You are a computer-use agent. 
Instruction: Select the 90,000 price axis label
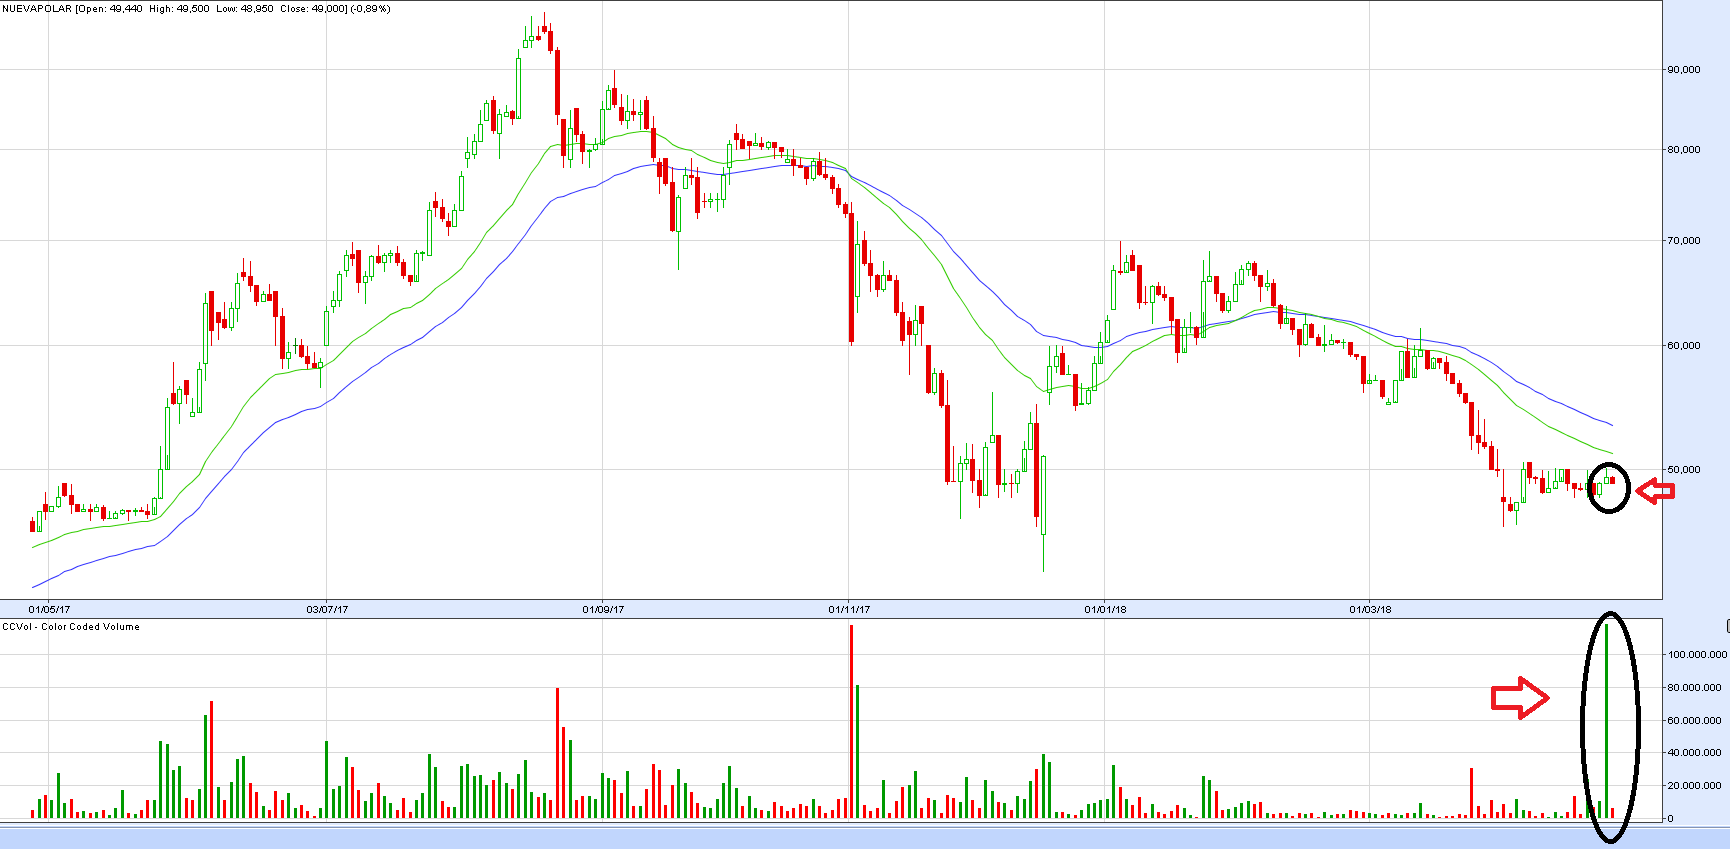[1684, 70]
